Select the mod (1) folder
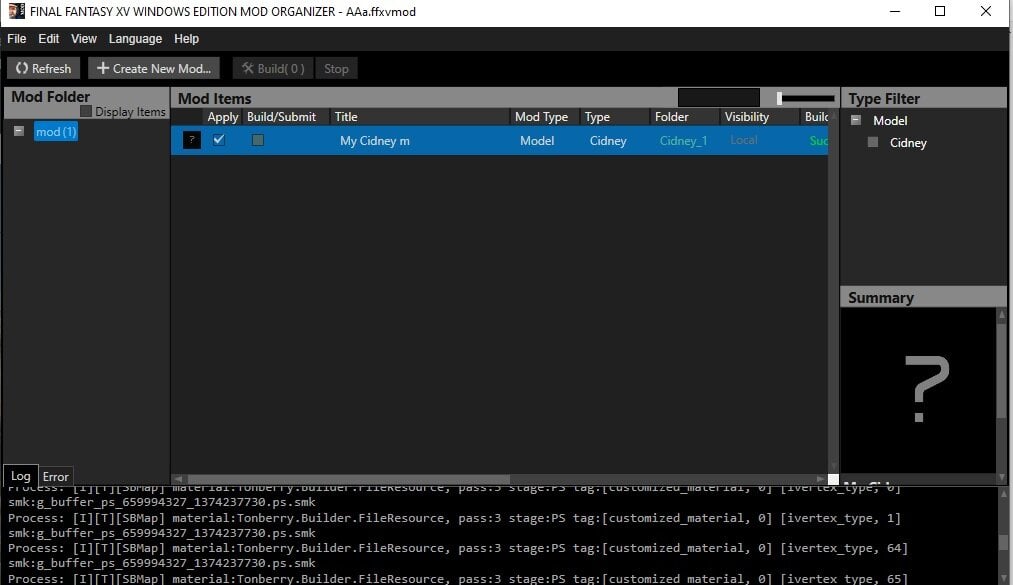This screenshot has width=1013, height=585. pos(56,132)
